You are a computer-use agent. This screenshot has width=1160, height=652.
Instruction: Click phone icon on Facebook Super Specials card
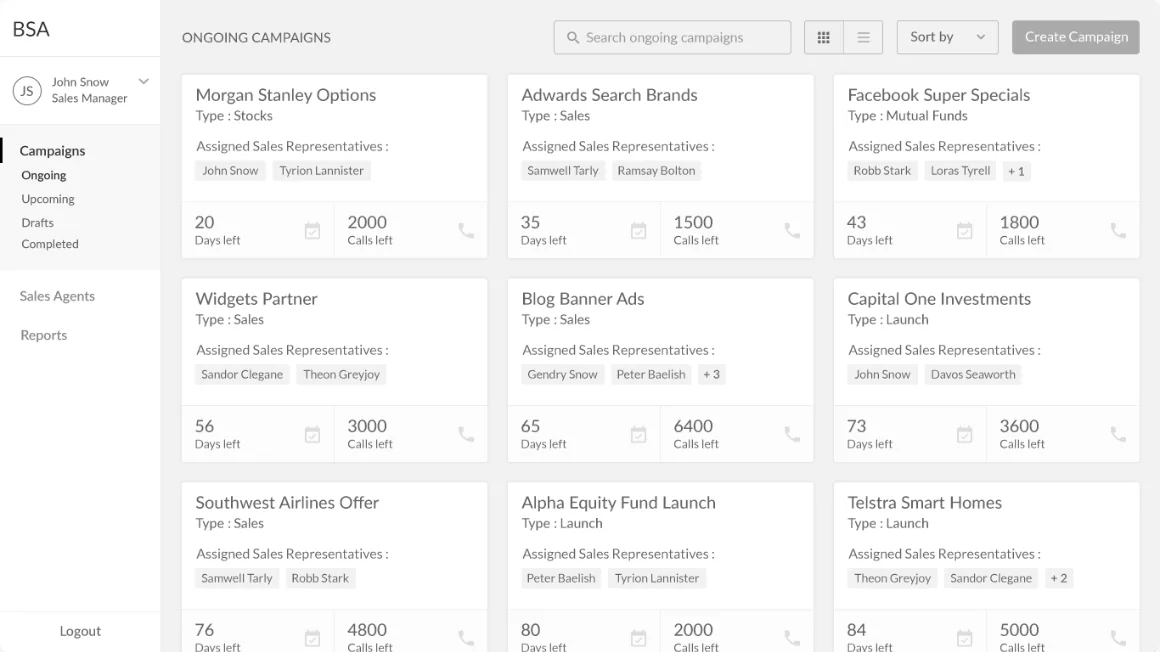1118,231
